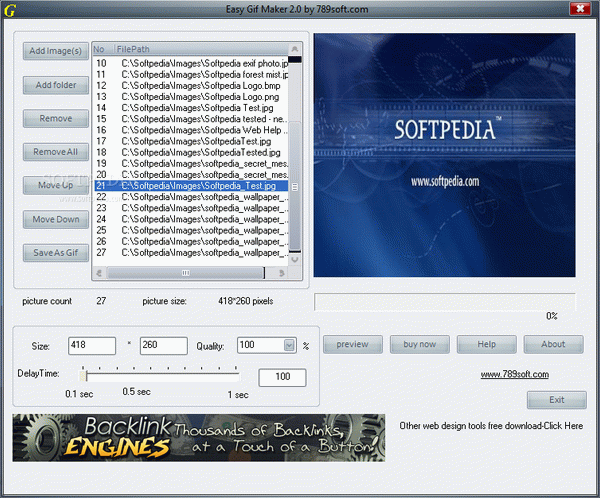This screenshot has height=498, width=600.
Task: Open the www.789soft.com link
Action: click(x=515, y=374)
